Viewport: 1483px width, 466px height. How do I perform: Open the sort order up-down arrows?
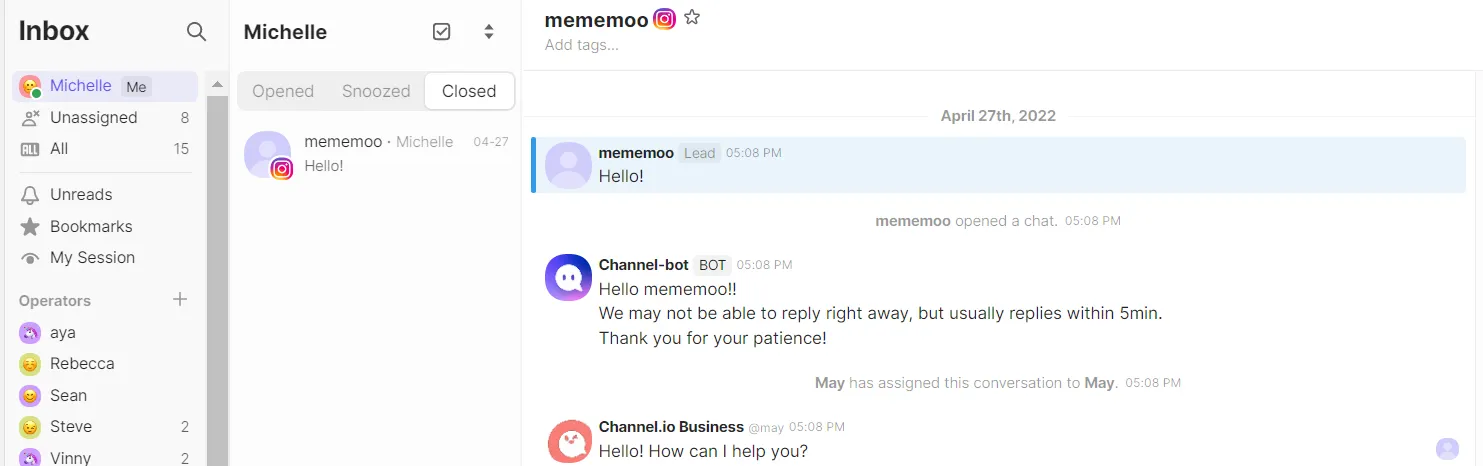click(x=489, y=32)
